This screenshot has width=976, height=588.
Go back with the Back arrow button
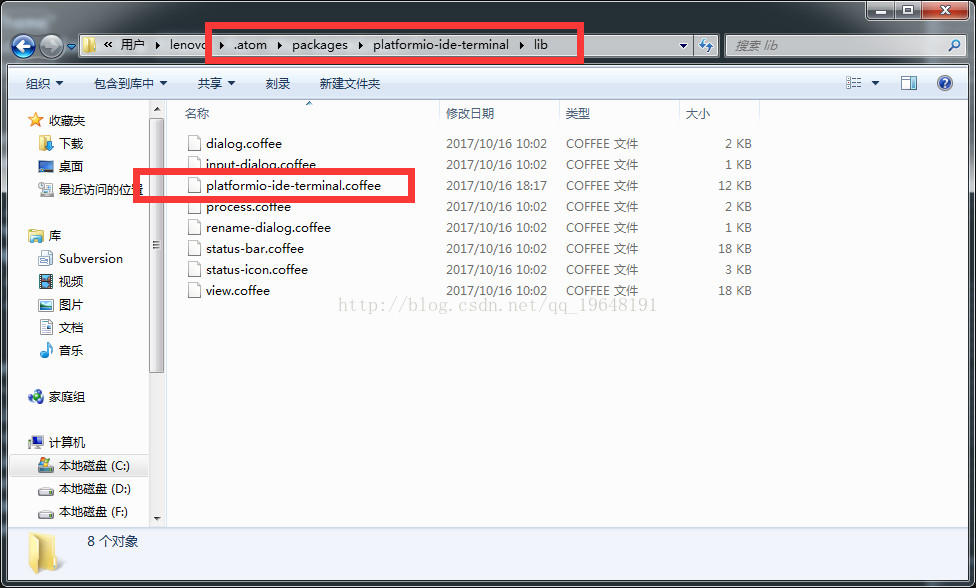[x=24, y=46]
